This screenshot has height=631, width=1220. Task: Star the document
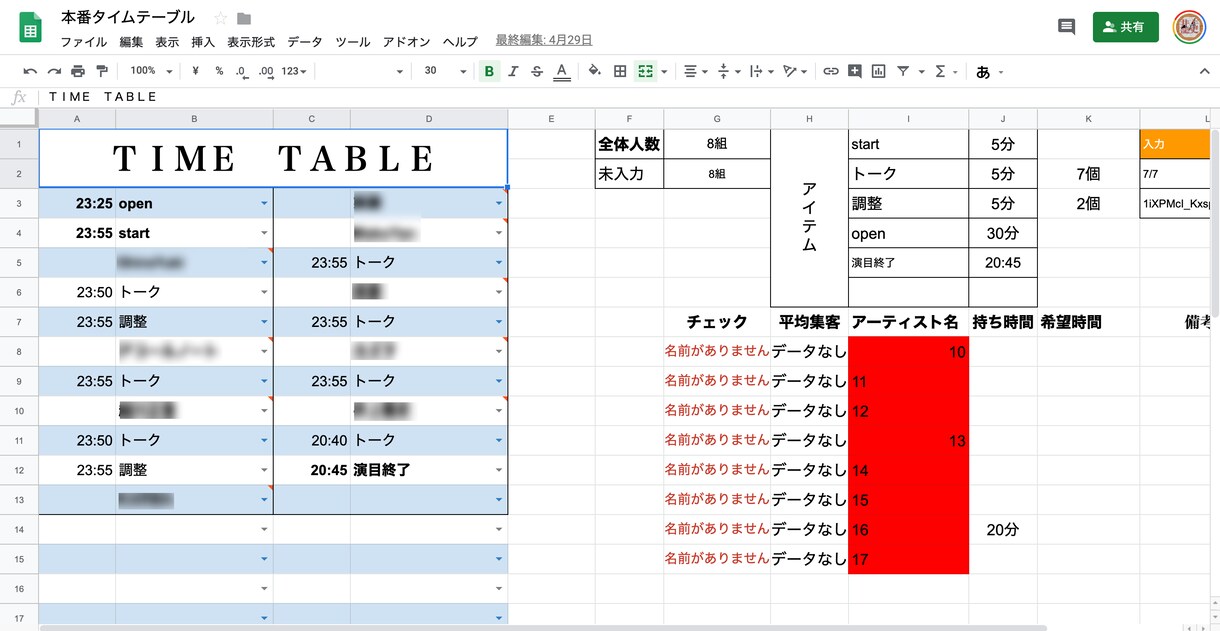(221, 18)
